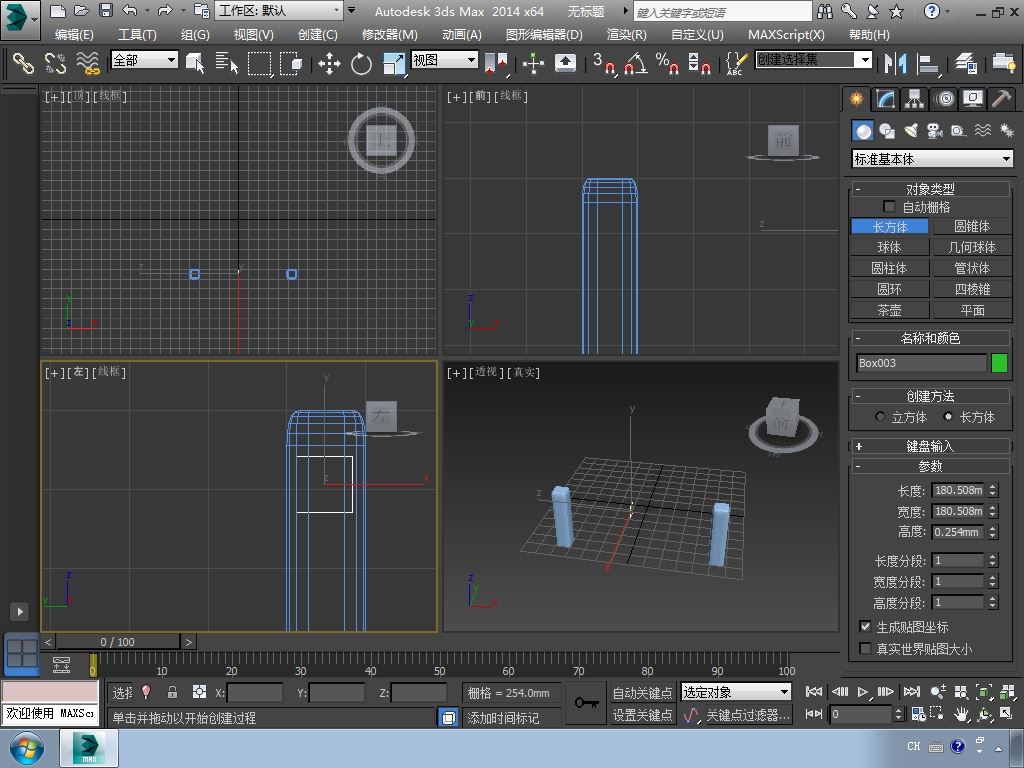This screenshot has width=1024, height=768.
Task: Enable the 自动栅格 checkbox
Action: pos(889,207)
